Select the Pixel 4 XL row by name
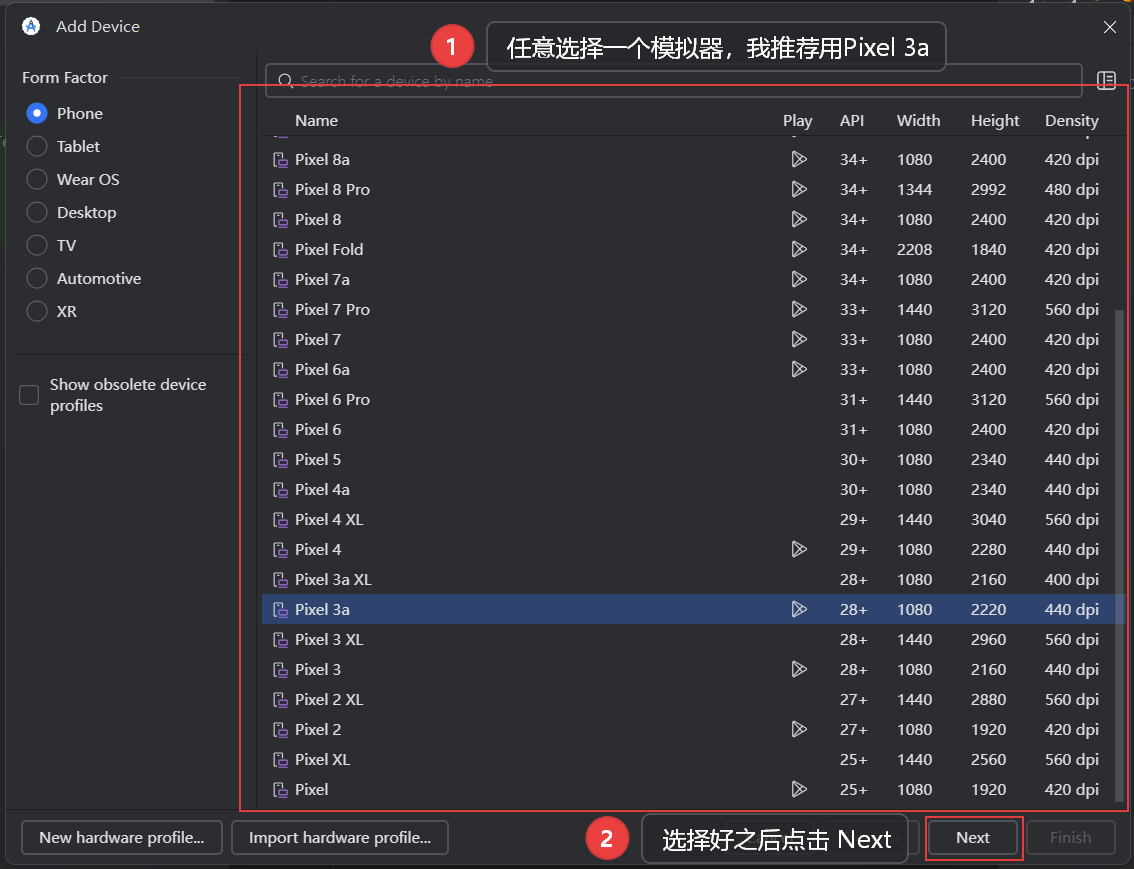The image size is (1134, 869). click(329, 520)
